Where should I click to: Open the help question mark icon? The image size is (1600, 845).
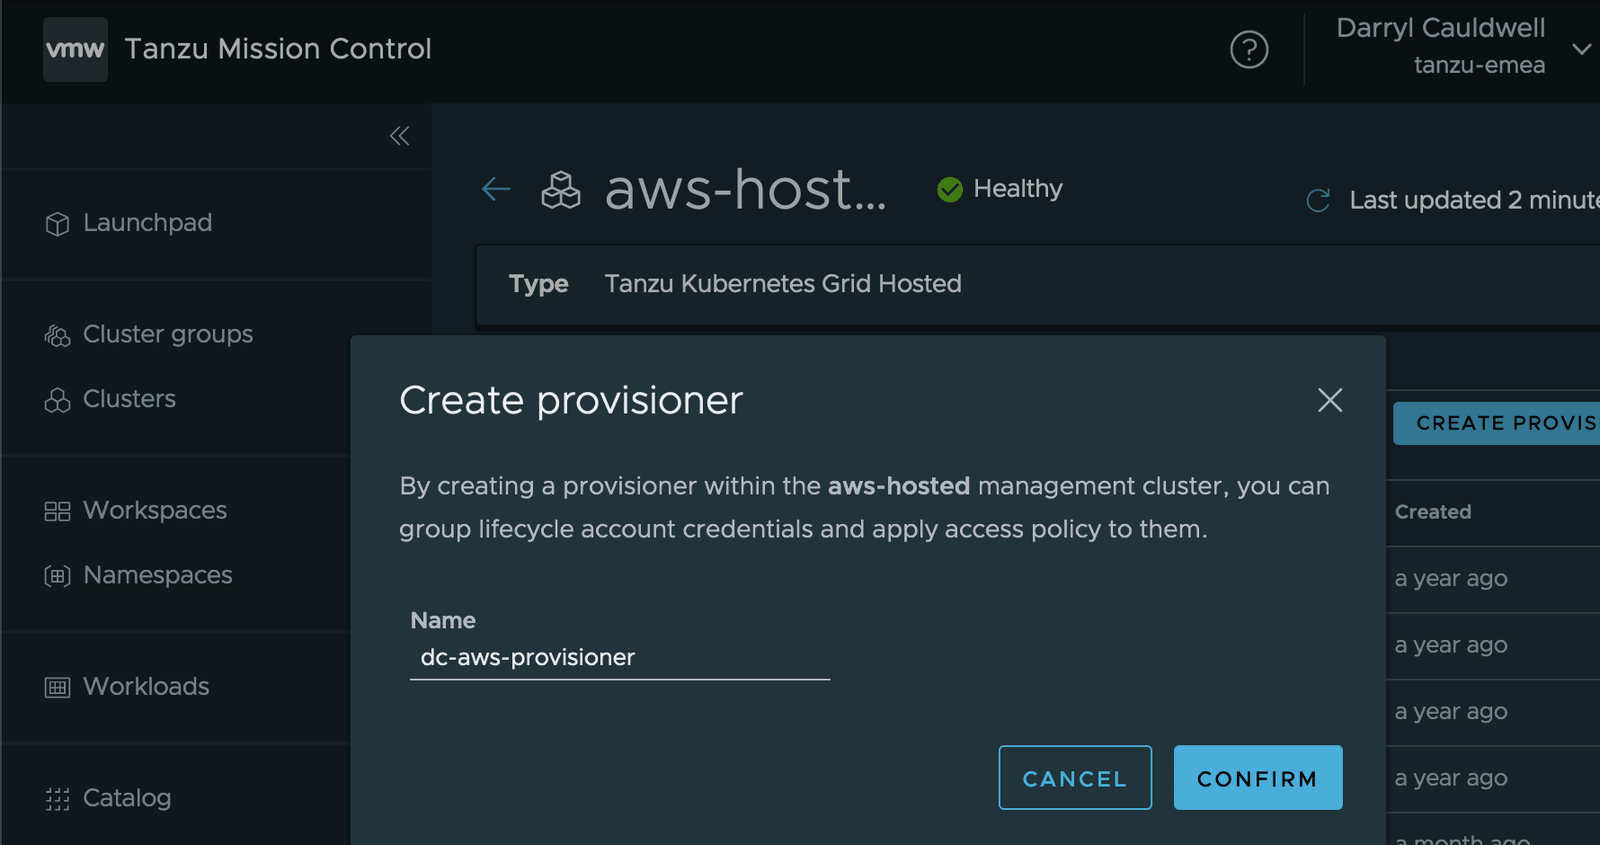point(1249,49)
